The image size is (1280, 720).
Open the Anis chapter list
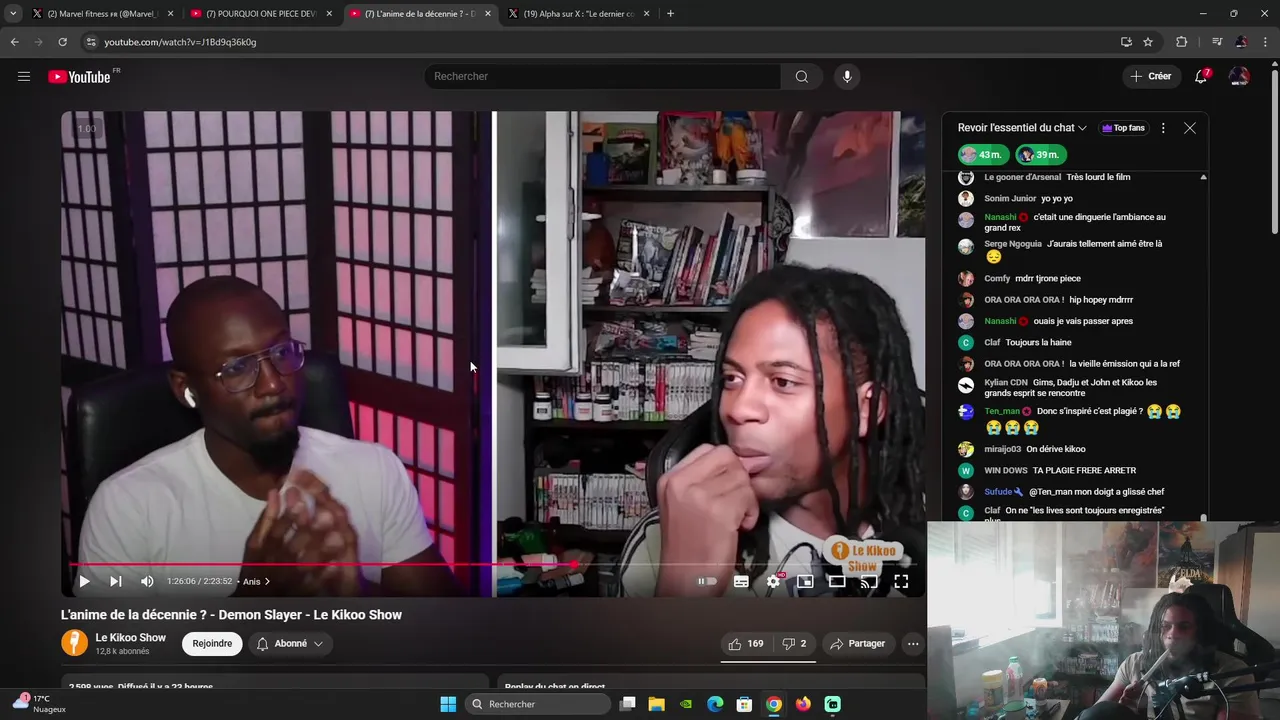pos(256,581)
